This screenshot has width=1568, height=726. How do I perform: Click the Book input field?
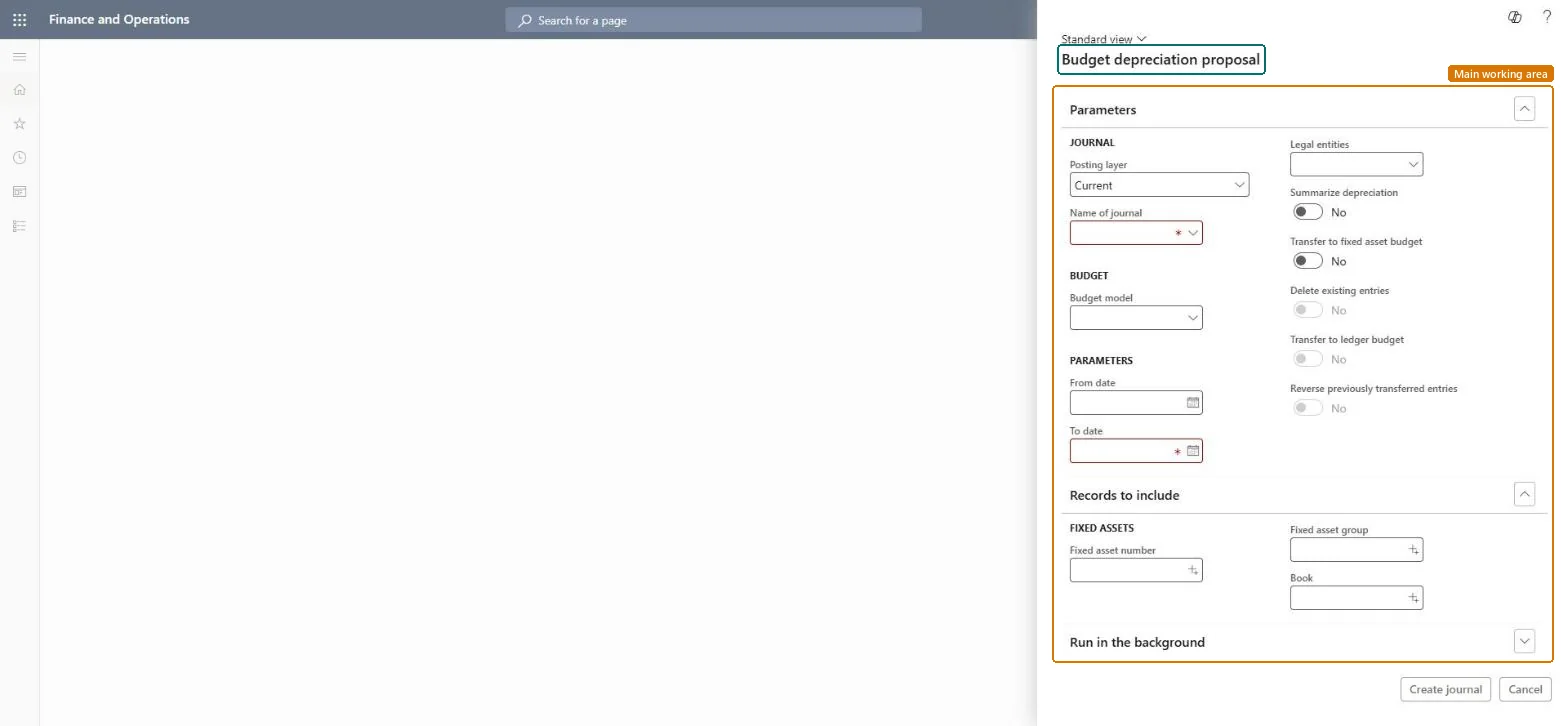click(x=1356, y=598)
